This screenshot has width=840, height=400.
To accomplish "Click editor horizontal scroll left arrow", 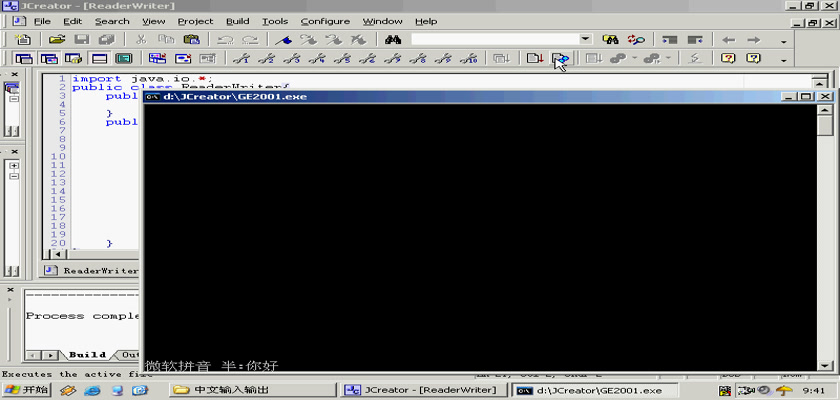I will pyautogui.click(x=57, y=254).
